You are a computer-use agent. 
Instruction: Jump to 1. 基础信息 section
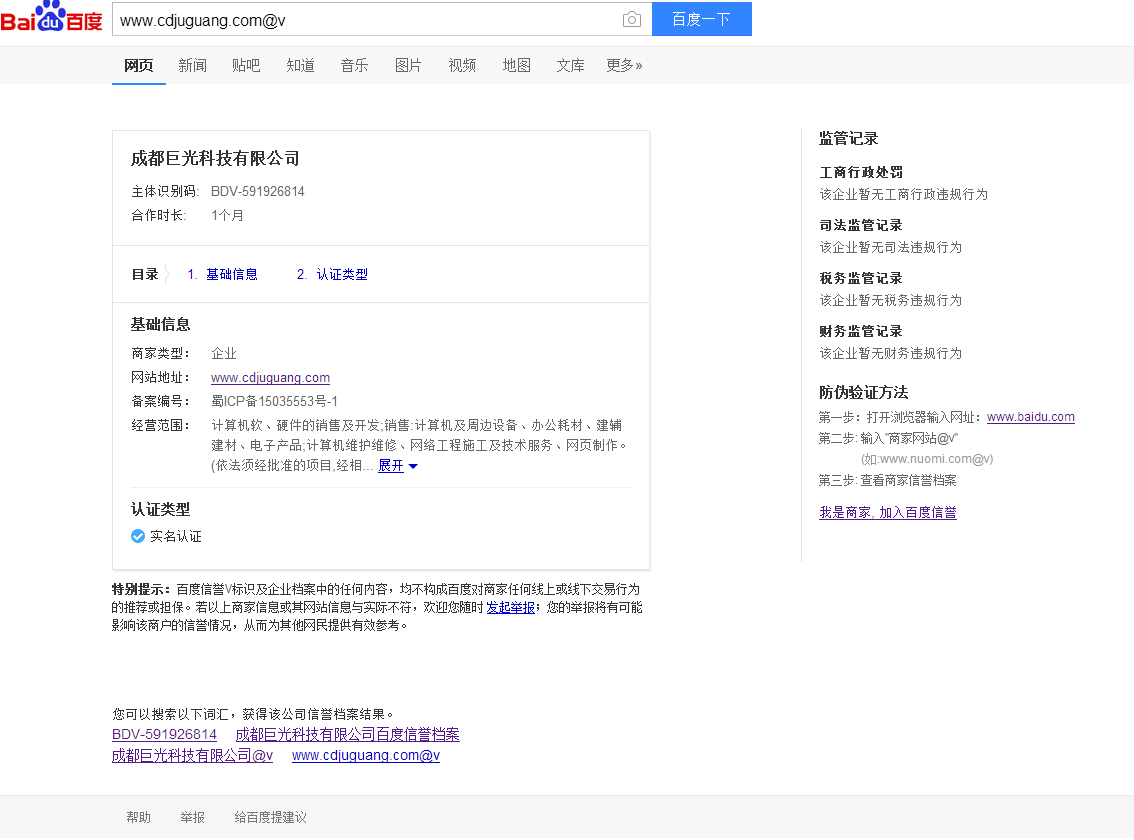[x=222, y=274]
